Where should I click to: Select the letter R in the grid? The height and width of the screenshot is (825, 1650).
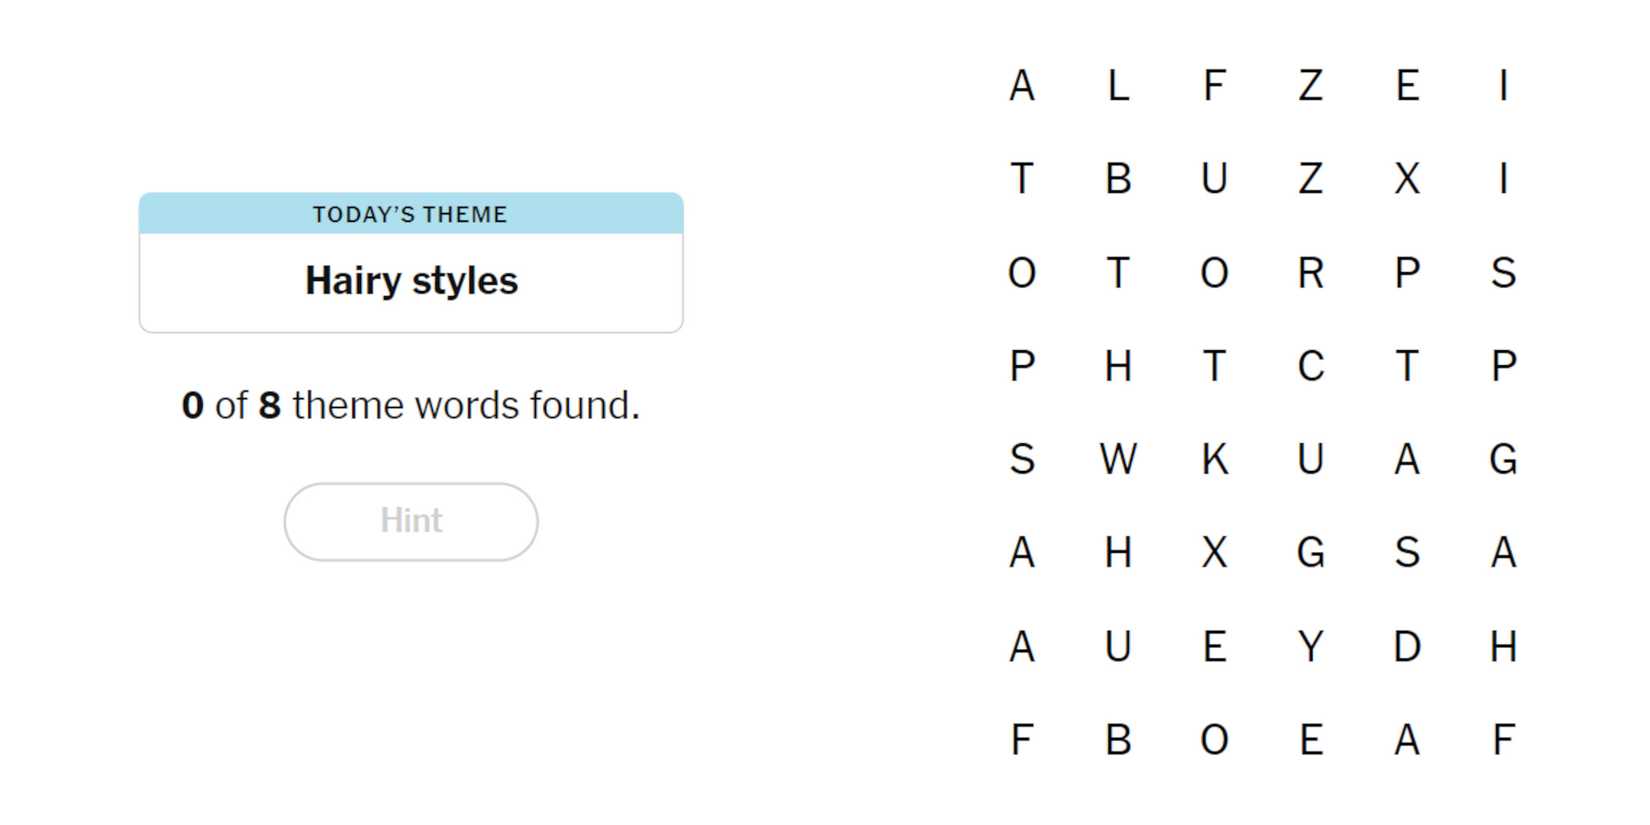(1310, 273)
